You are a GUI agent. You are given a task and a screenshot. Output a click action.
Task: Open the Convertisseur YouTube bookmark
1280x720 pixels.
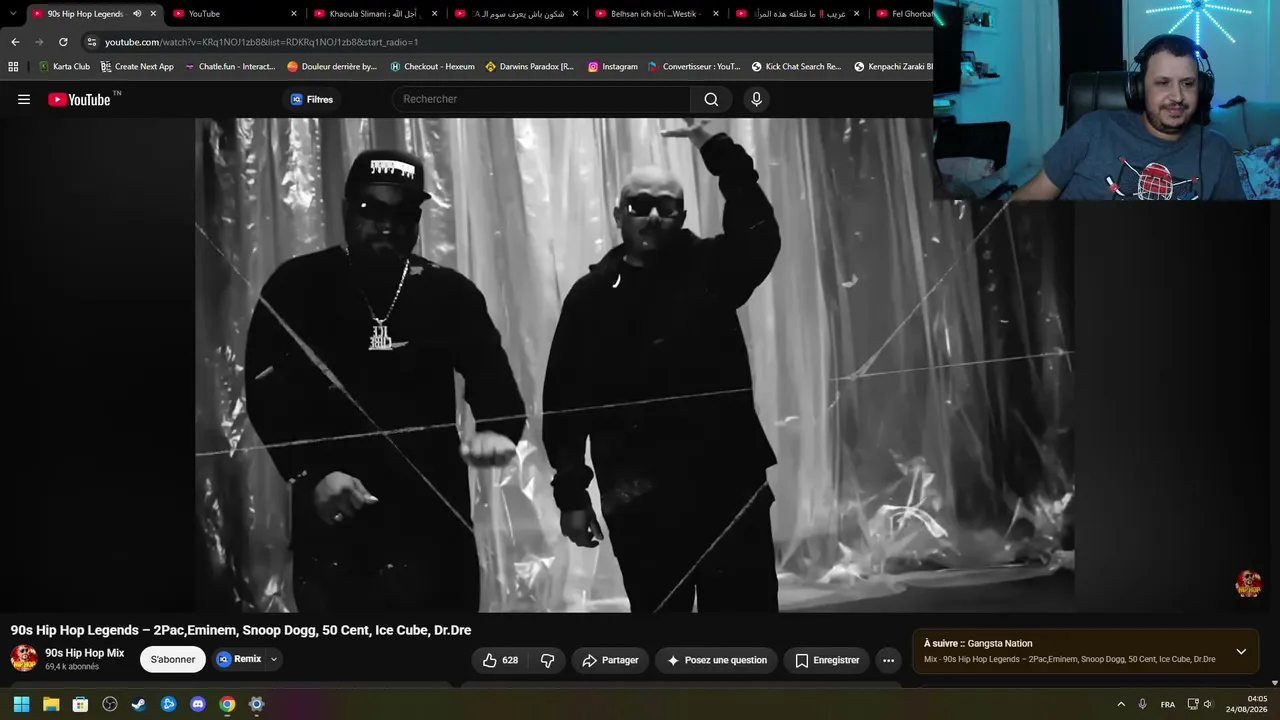[694, 67]
